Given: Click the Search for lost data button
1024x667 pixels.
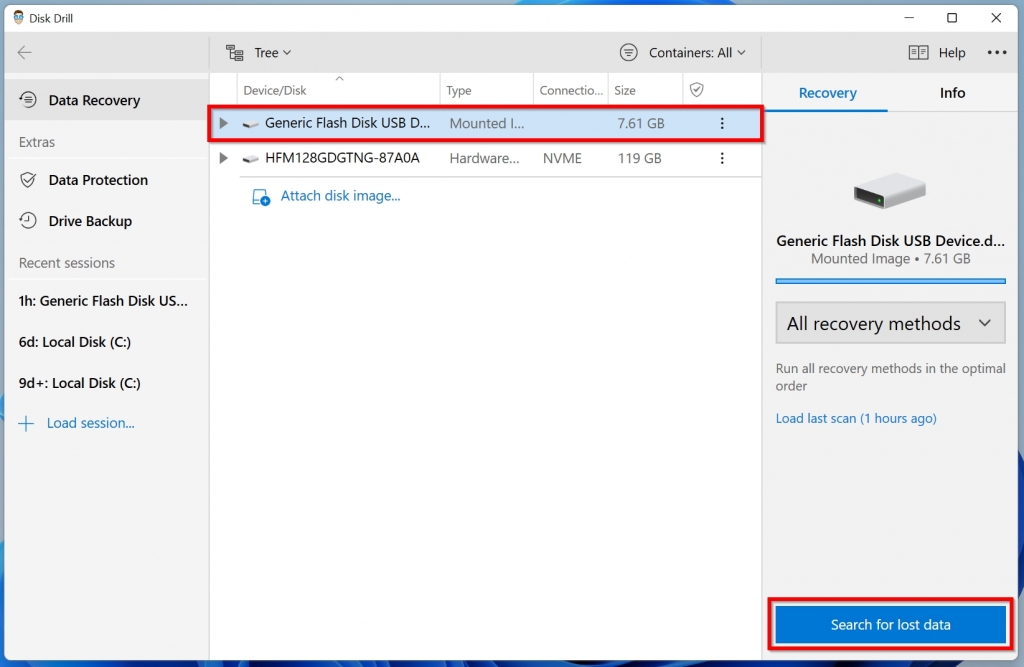Looking at the screenshot, I should (x=889, y=624).
